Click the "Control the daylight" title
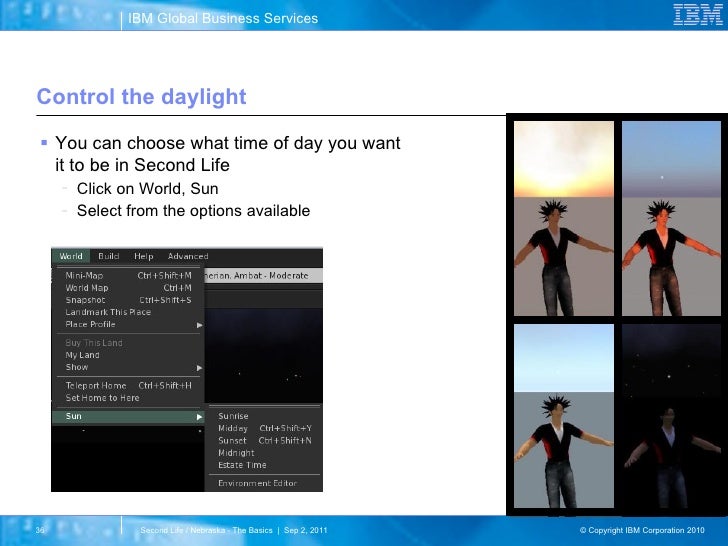The image size is (728, 546). point(142,97)
